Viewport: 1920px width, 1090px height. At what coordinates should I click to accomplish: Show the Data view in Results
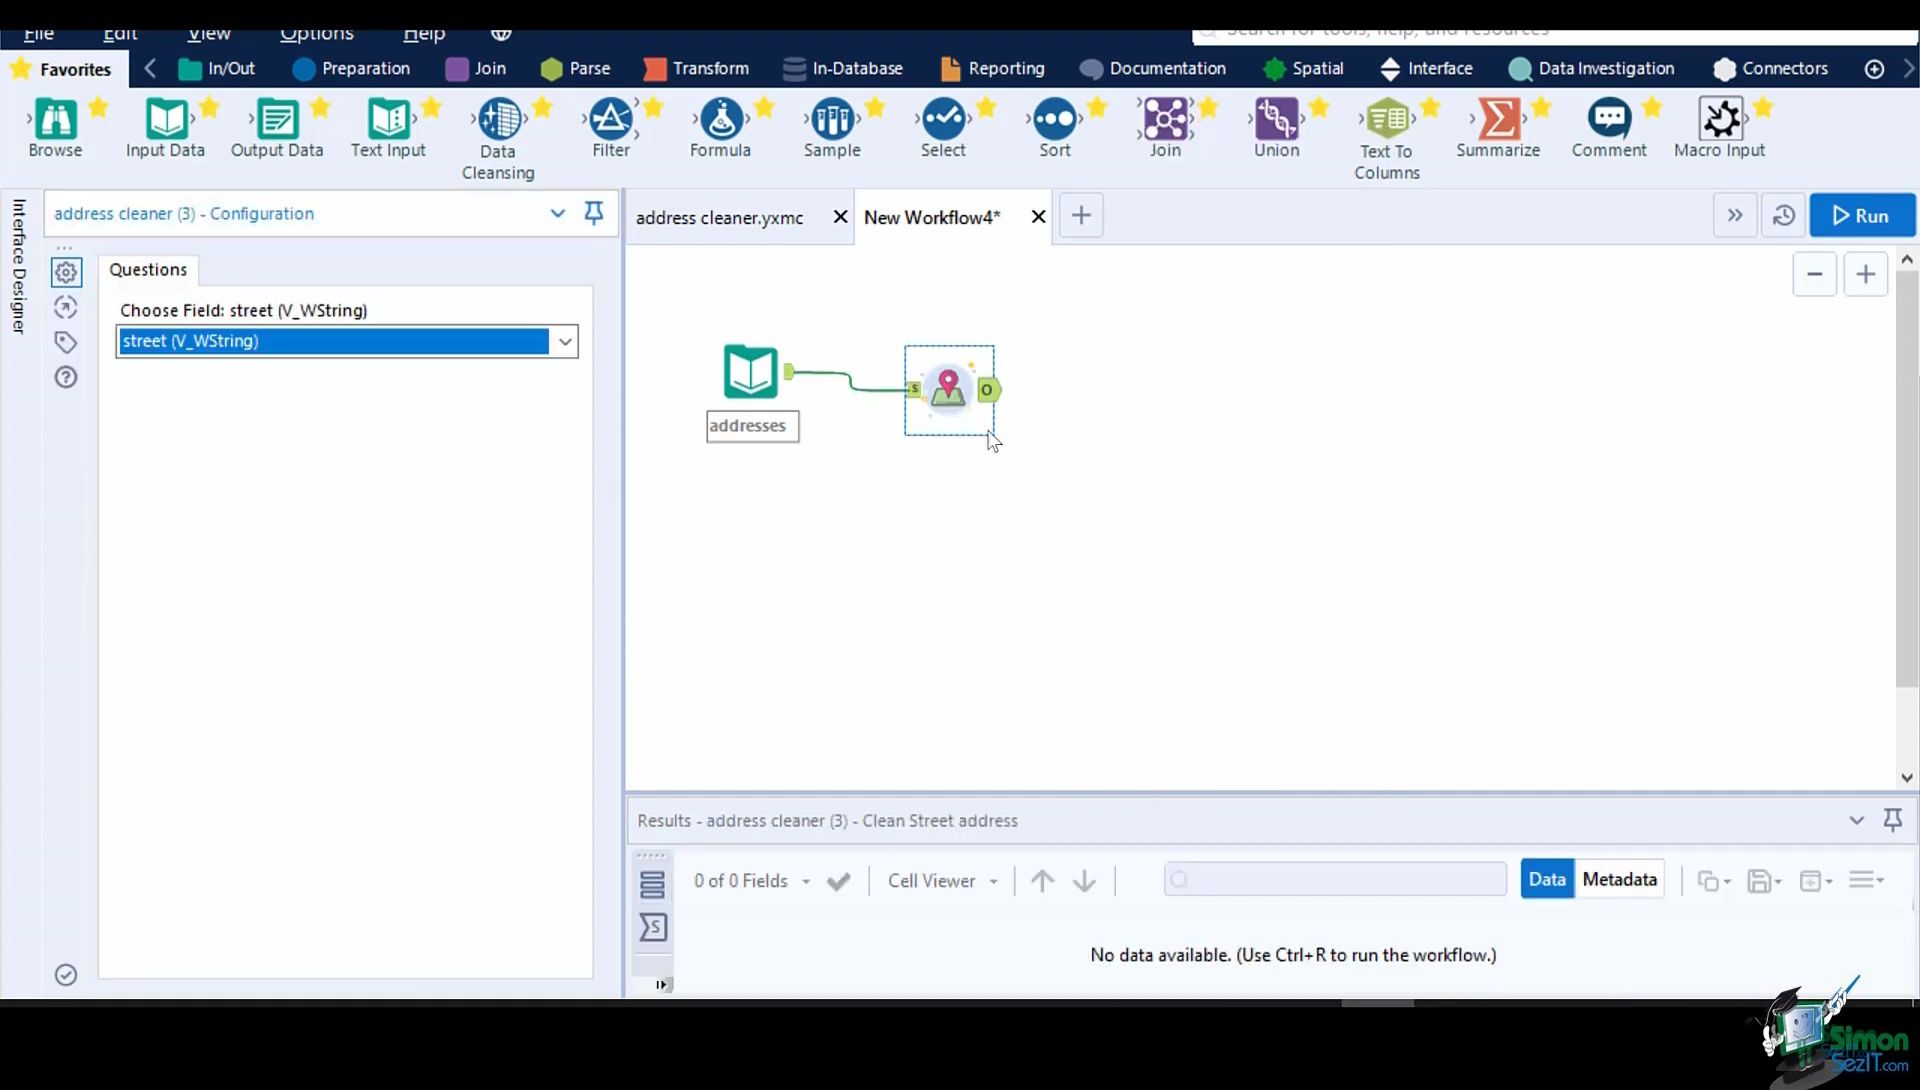1547,879
